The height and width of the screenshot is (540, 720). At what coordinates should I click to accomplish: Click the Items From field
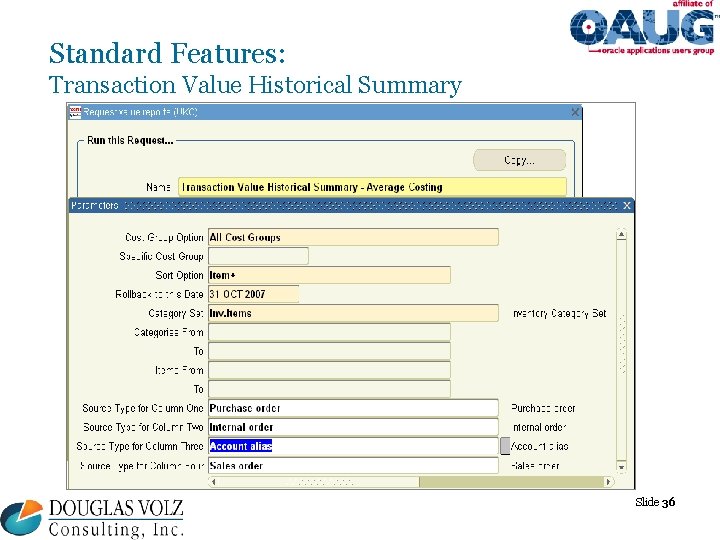(x=329, y=370)
